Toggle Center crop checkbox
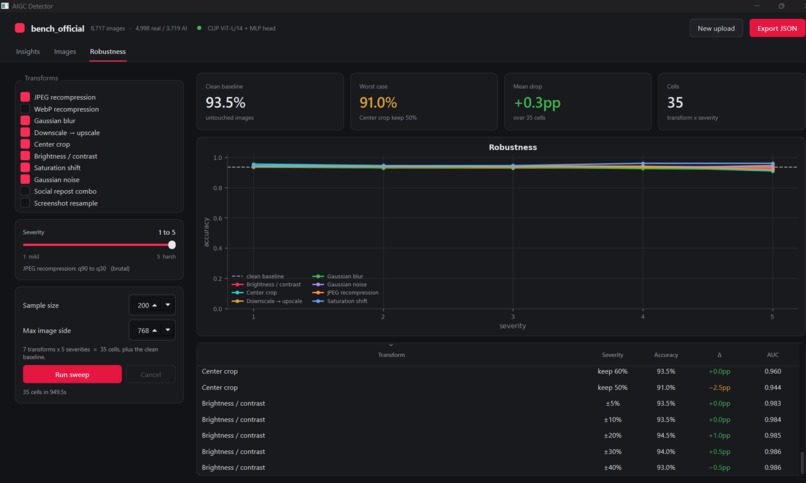 coord(25,144)
